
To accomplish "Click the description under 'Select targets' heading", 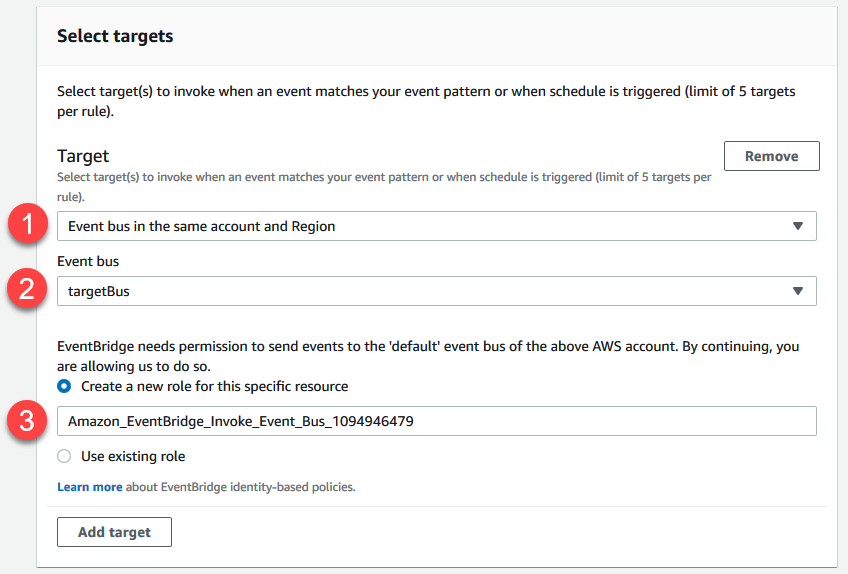I will [x=426, y=100].
